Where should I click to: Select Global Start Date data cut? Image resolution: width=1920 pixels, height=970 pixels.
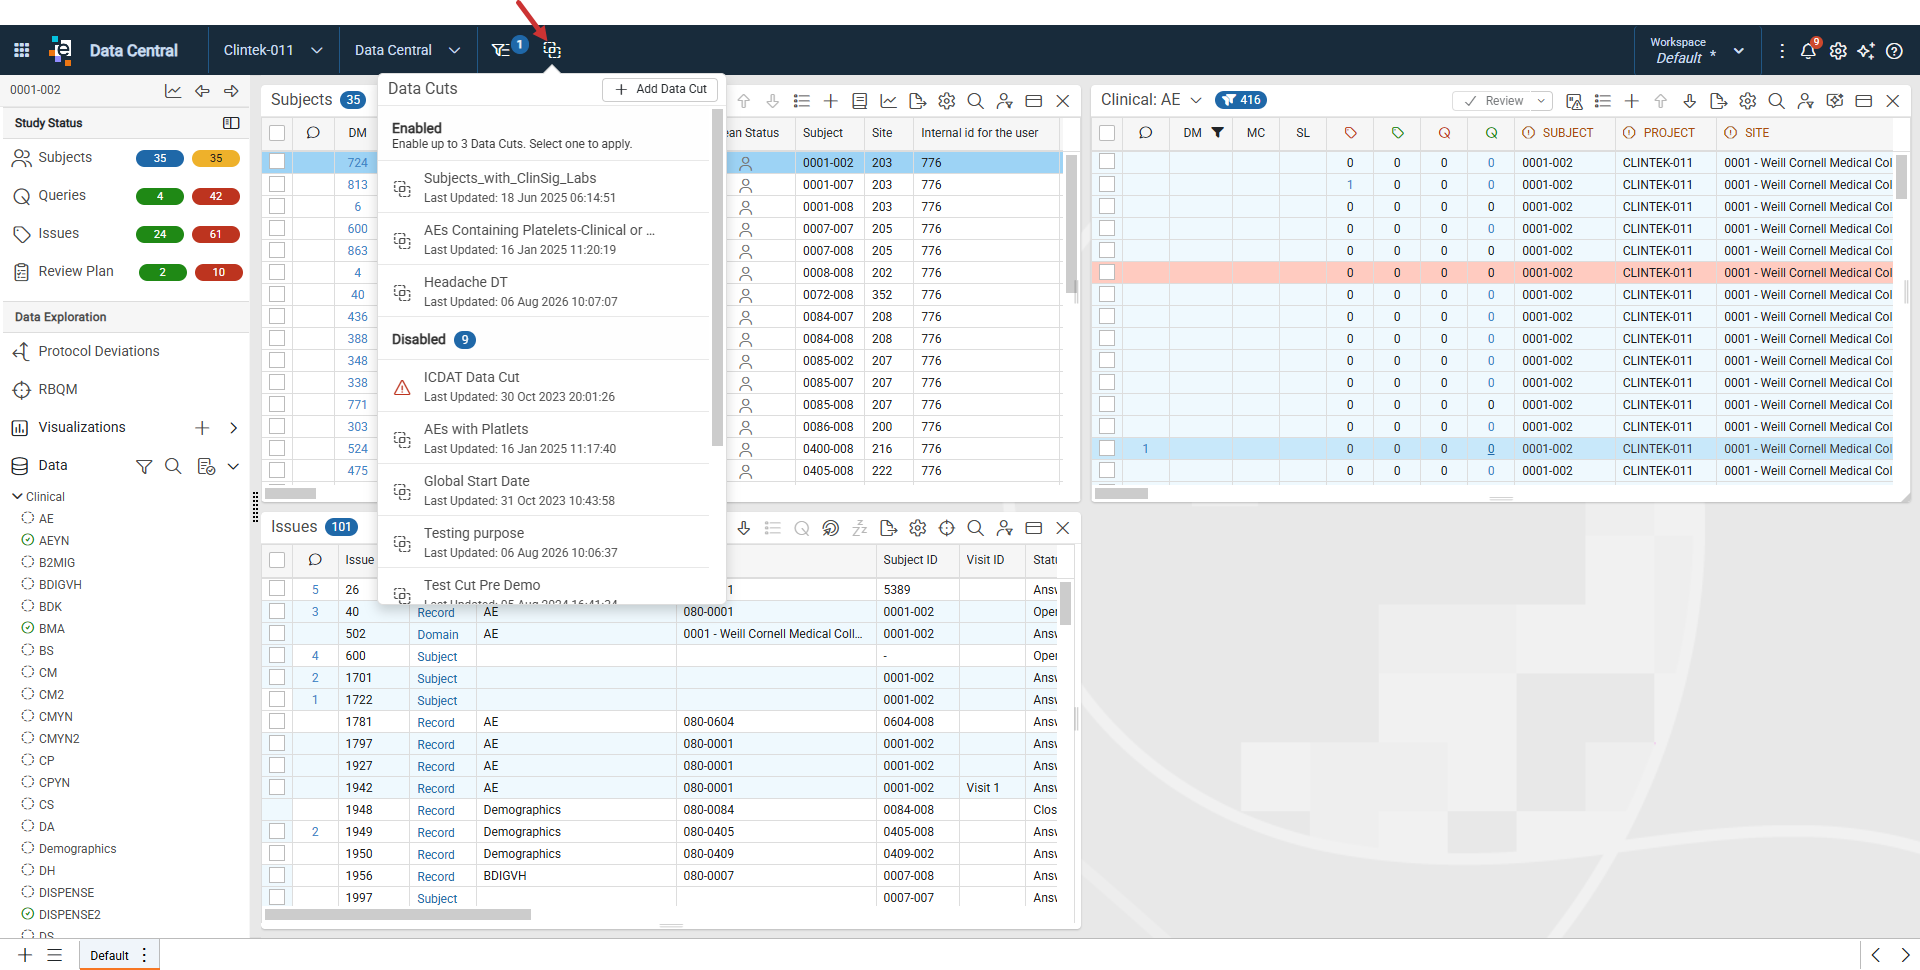coord(543,490)
